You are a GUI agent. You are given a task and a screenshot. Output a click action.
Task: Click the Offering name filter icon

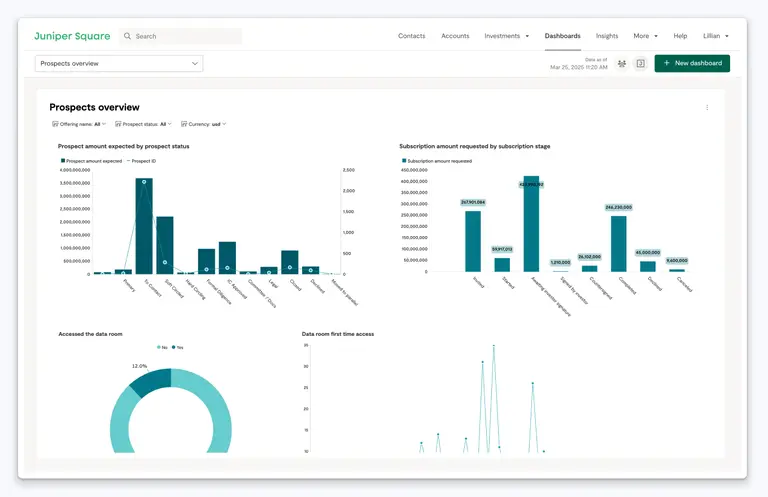tap(55, 124)
